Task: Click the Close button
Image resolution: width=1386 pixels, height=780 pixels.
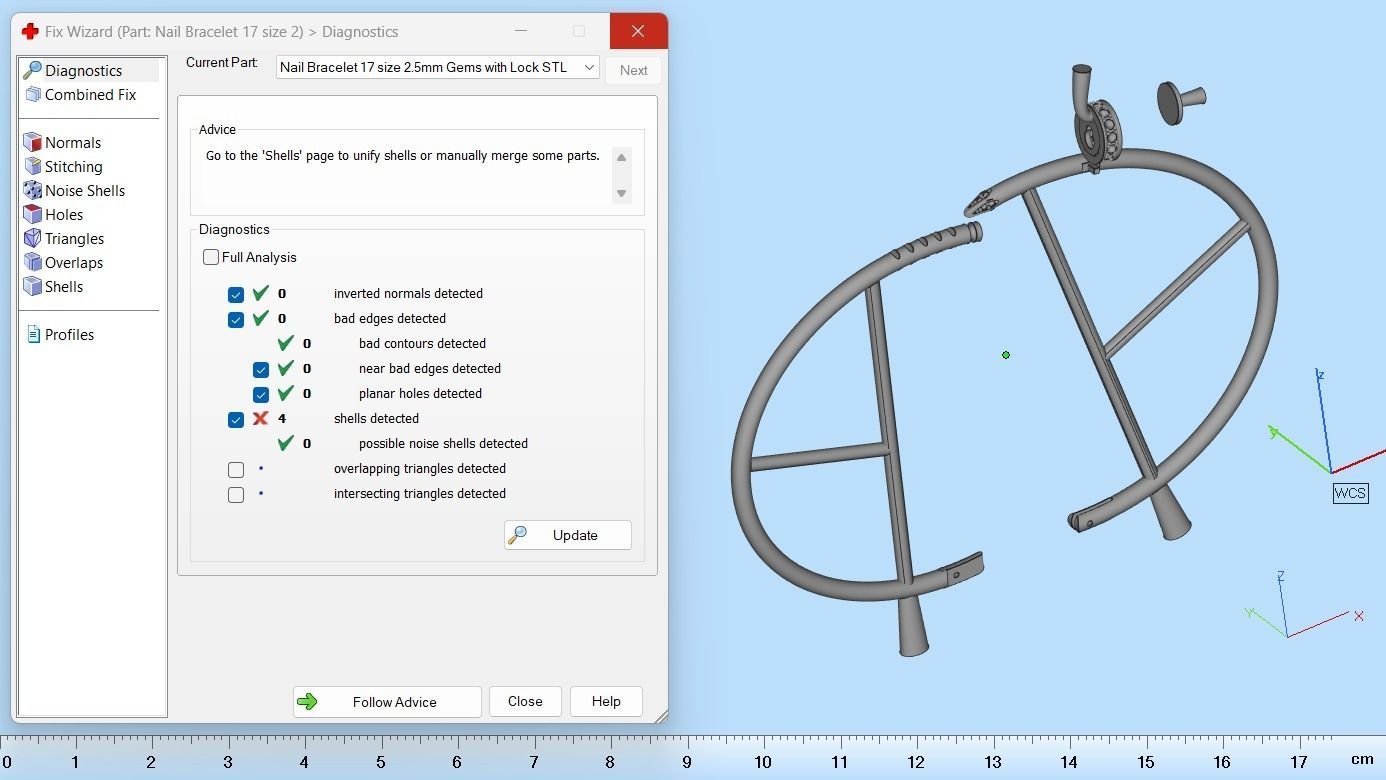Action: [525, 702]
